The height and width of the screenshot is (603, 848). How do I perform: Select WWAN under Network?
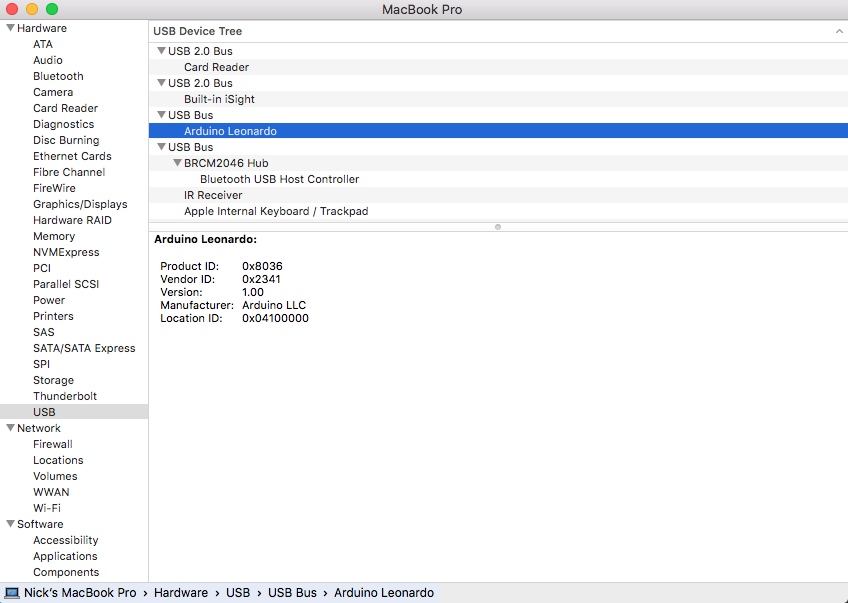51,492
